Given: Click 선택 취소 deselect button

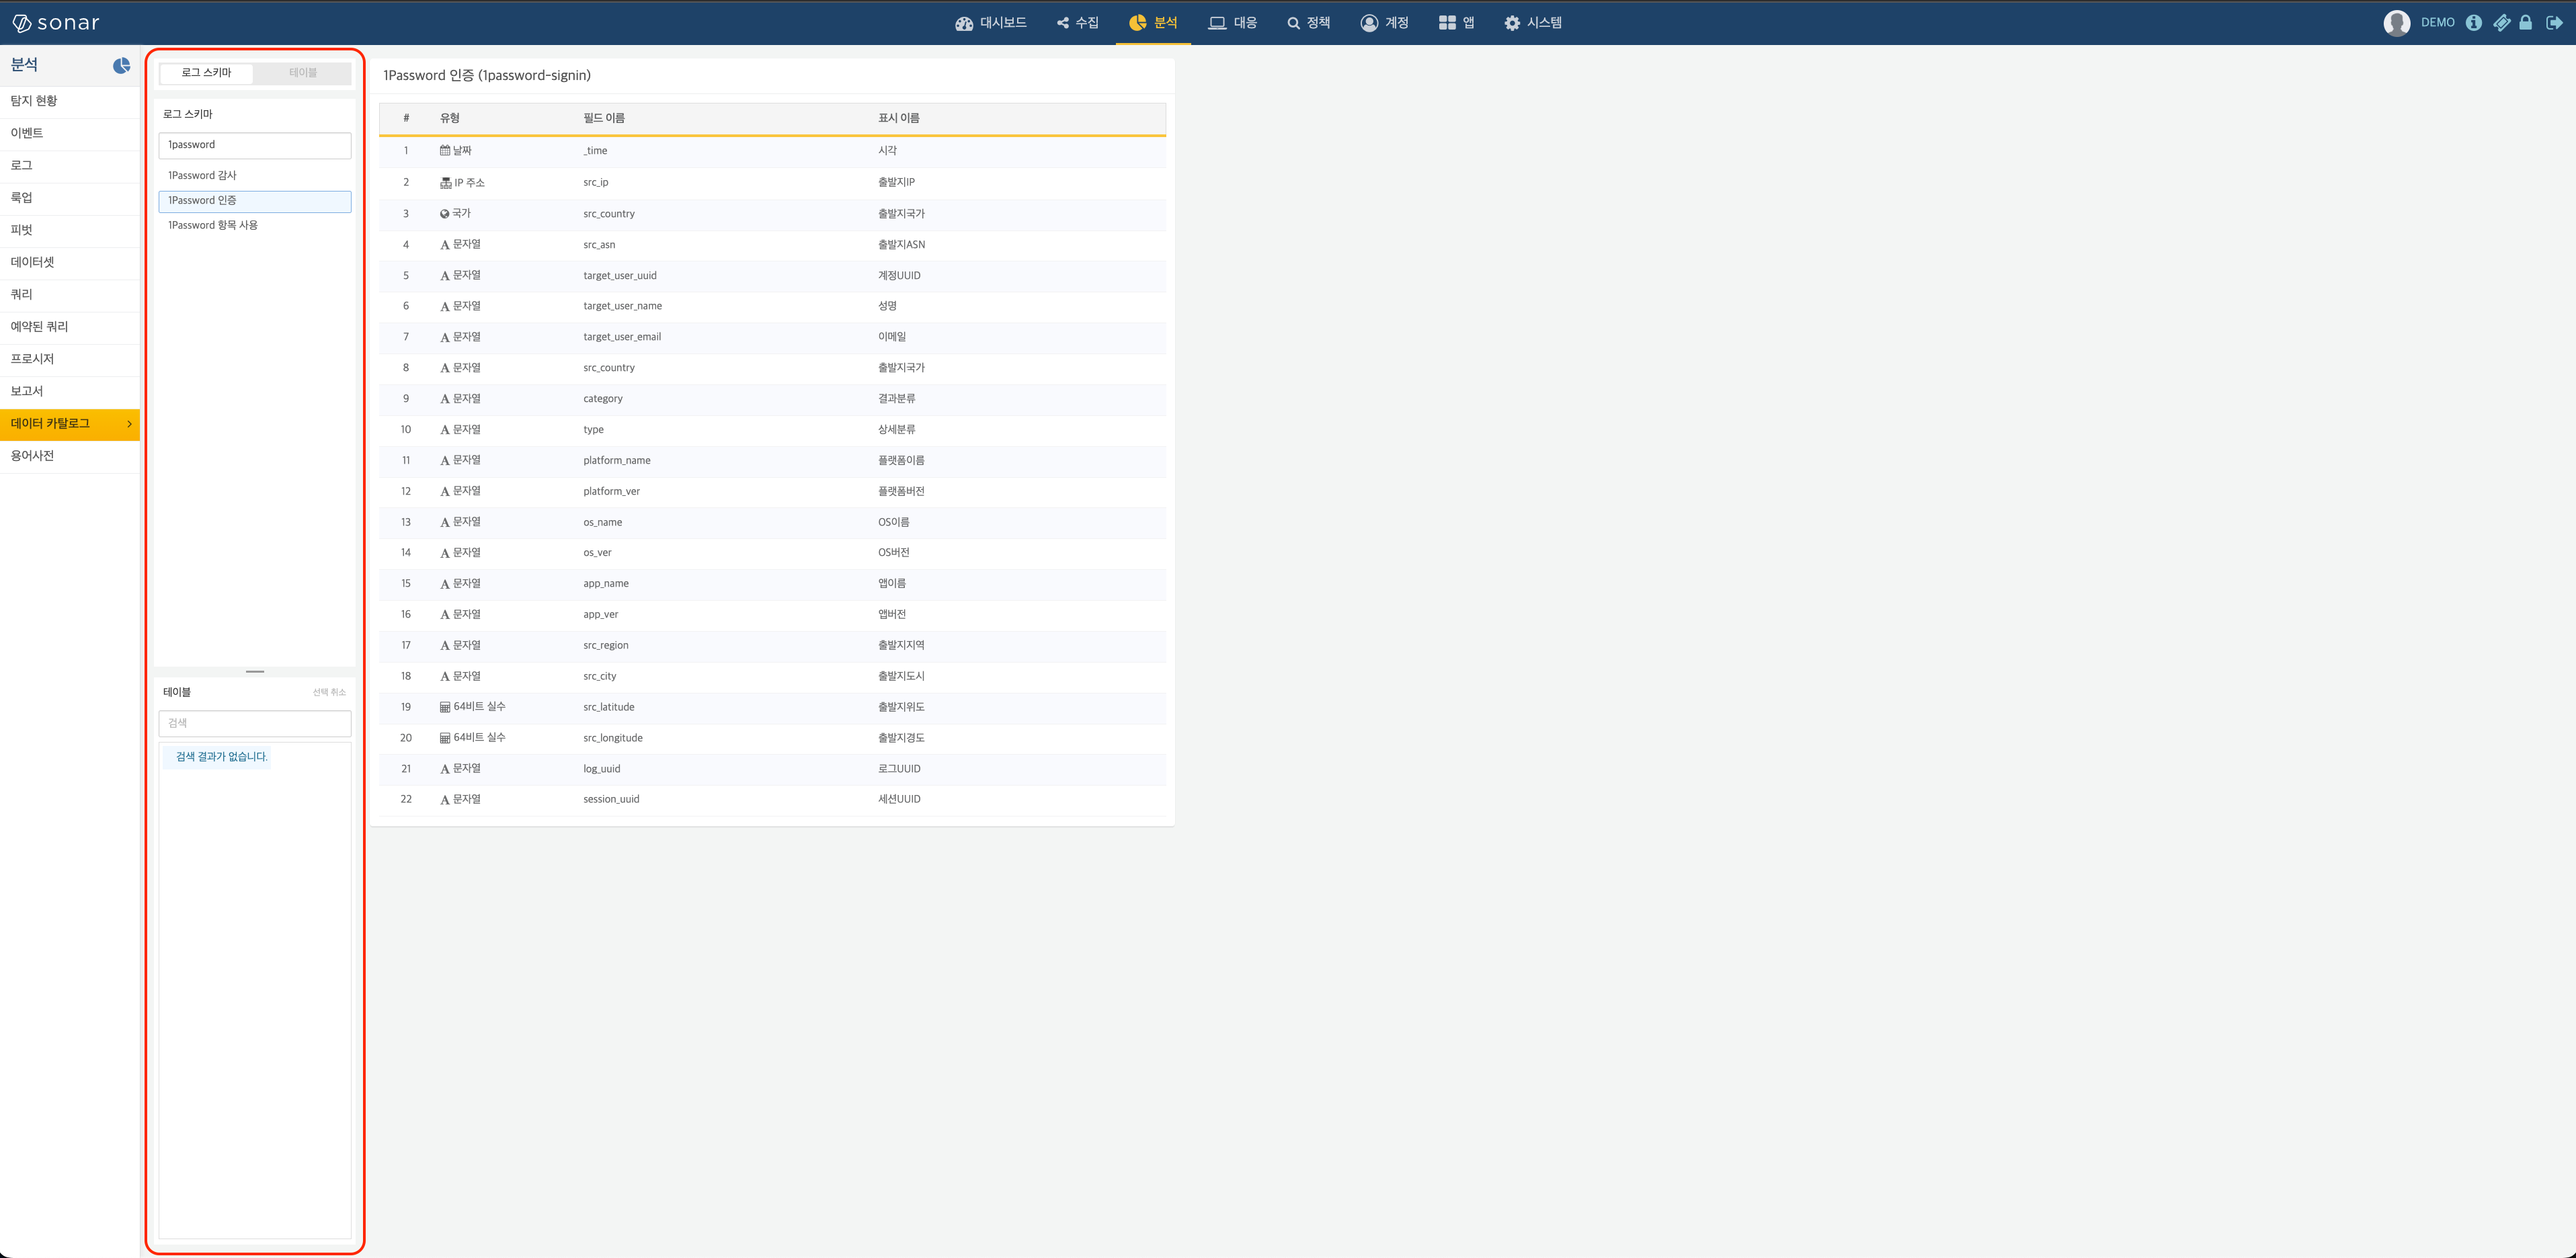Looking at the screenshot, I should (x=329, y=692).
